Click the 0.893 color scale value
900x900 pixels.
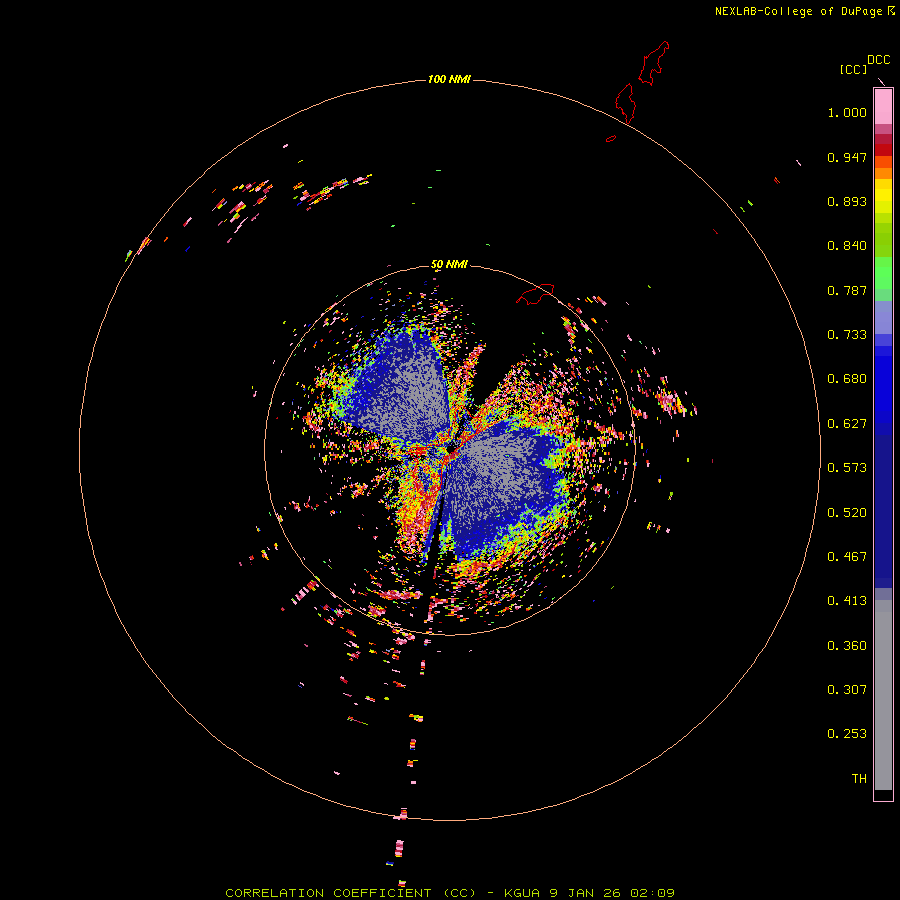[x=847, y=201]
